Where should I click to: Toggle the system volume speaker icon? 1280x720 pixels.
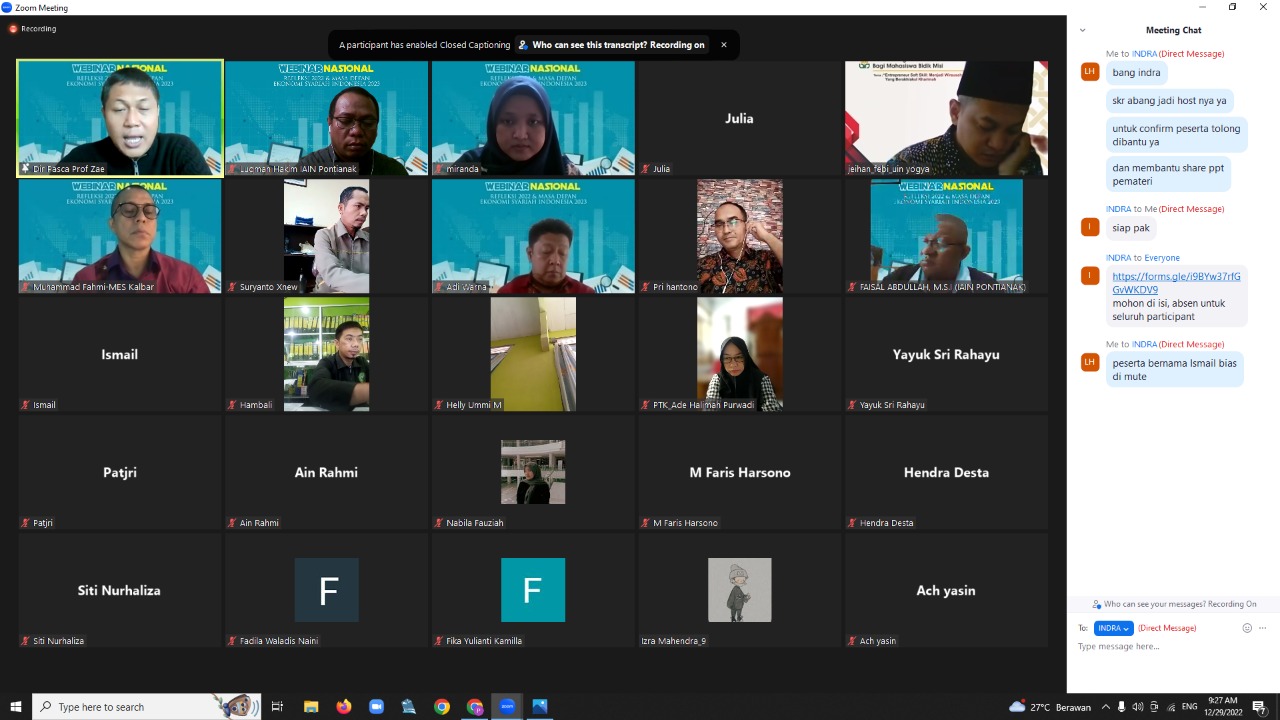[x=1138, y=707]
